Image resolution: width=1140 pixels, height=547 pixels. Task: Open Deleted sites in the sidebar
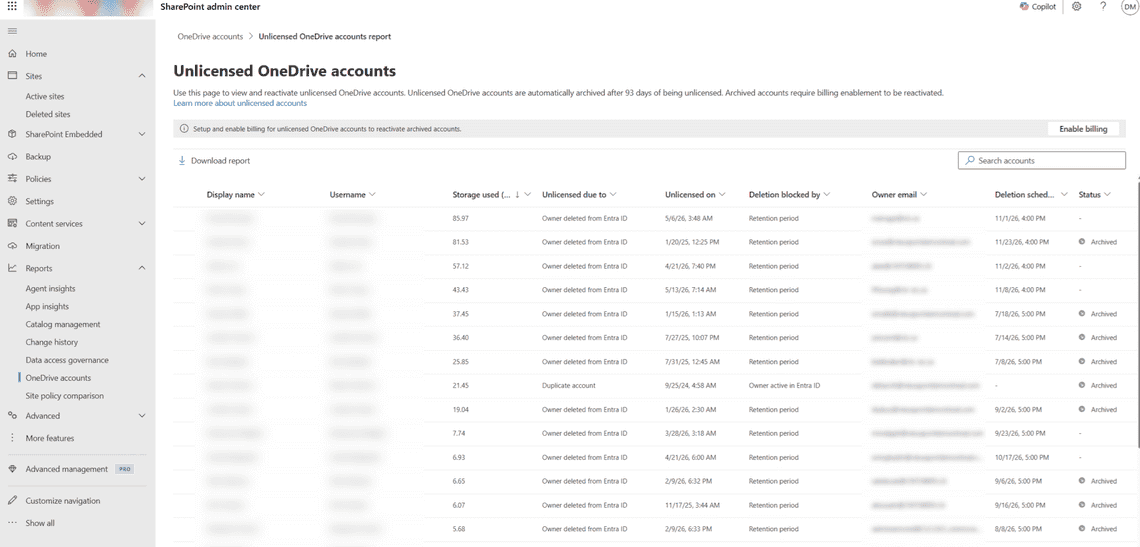coord(48,114)
